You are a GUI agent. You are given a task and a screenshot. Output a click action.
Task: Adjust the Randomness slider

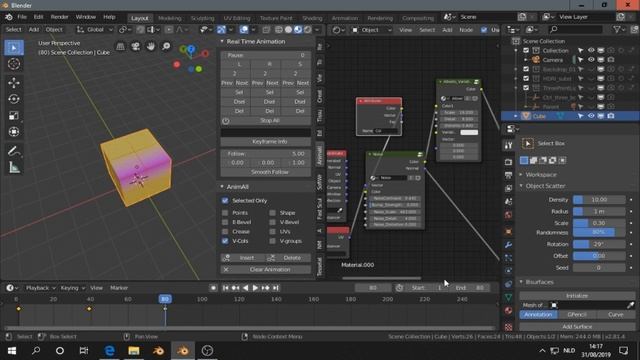point(599,232)
